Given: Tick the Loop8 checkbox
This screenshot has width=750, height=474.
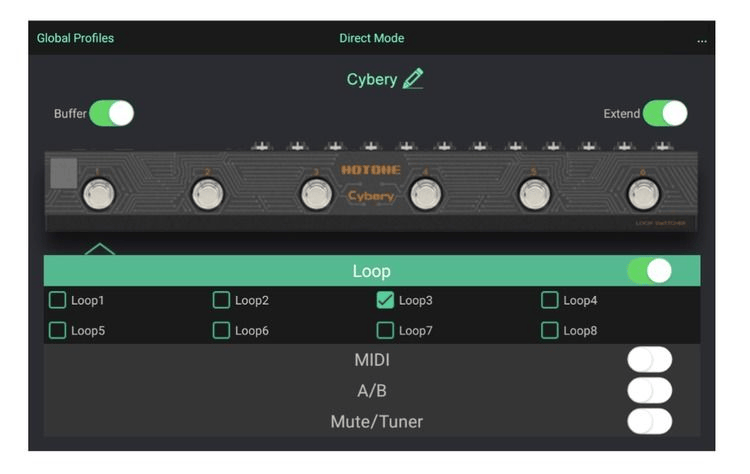Looking at the screenshot, I should point(550,330).
